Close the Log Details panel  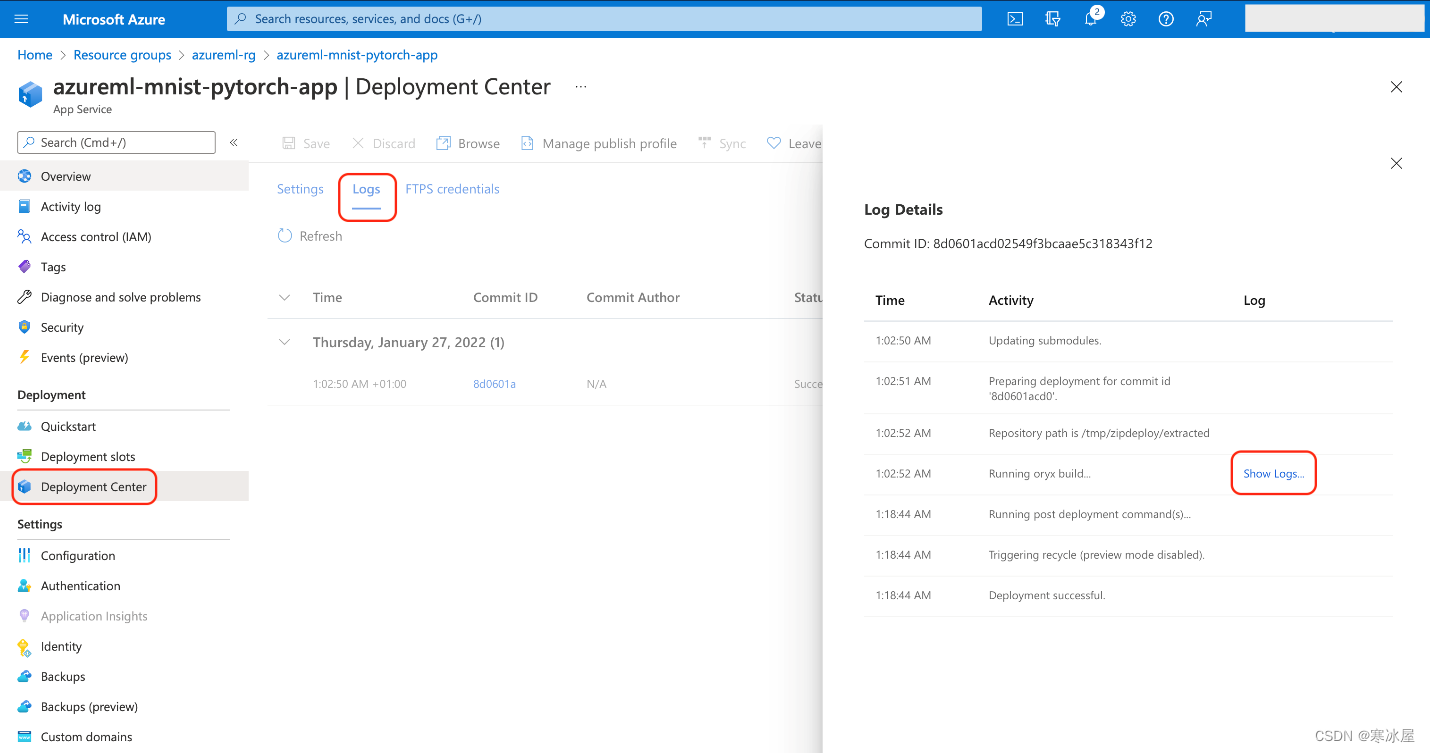[1396, 163]
